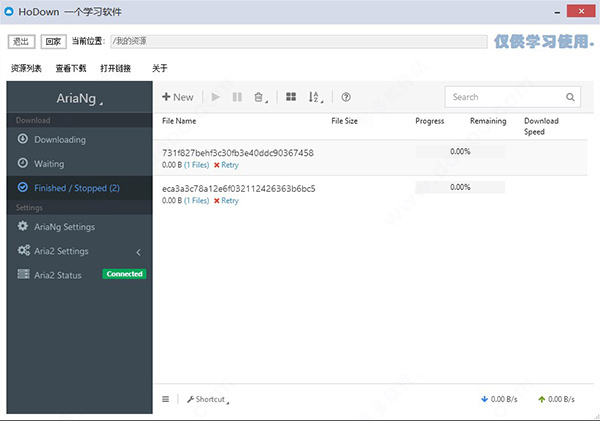Open the Shortcut wrench dropdown
600x421 pixels.
coord(208,400)
